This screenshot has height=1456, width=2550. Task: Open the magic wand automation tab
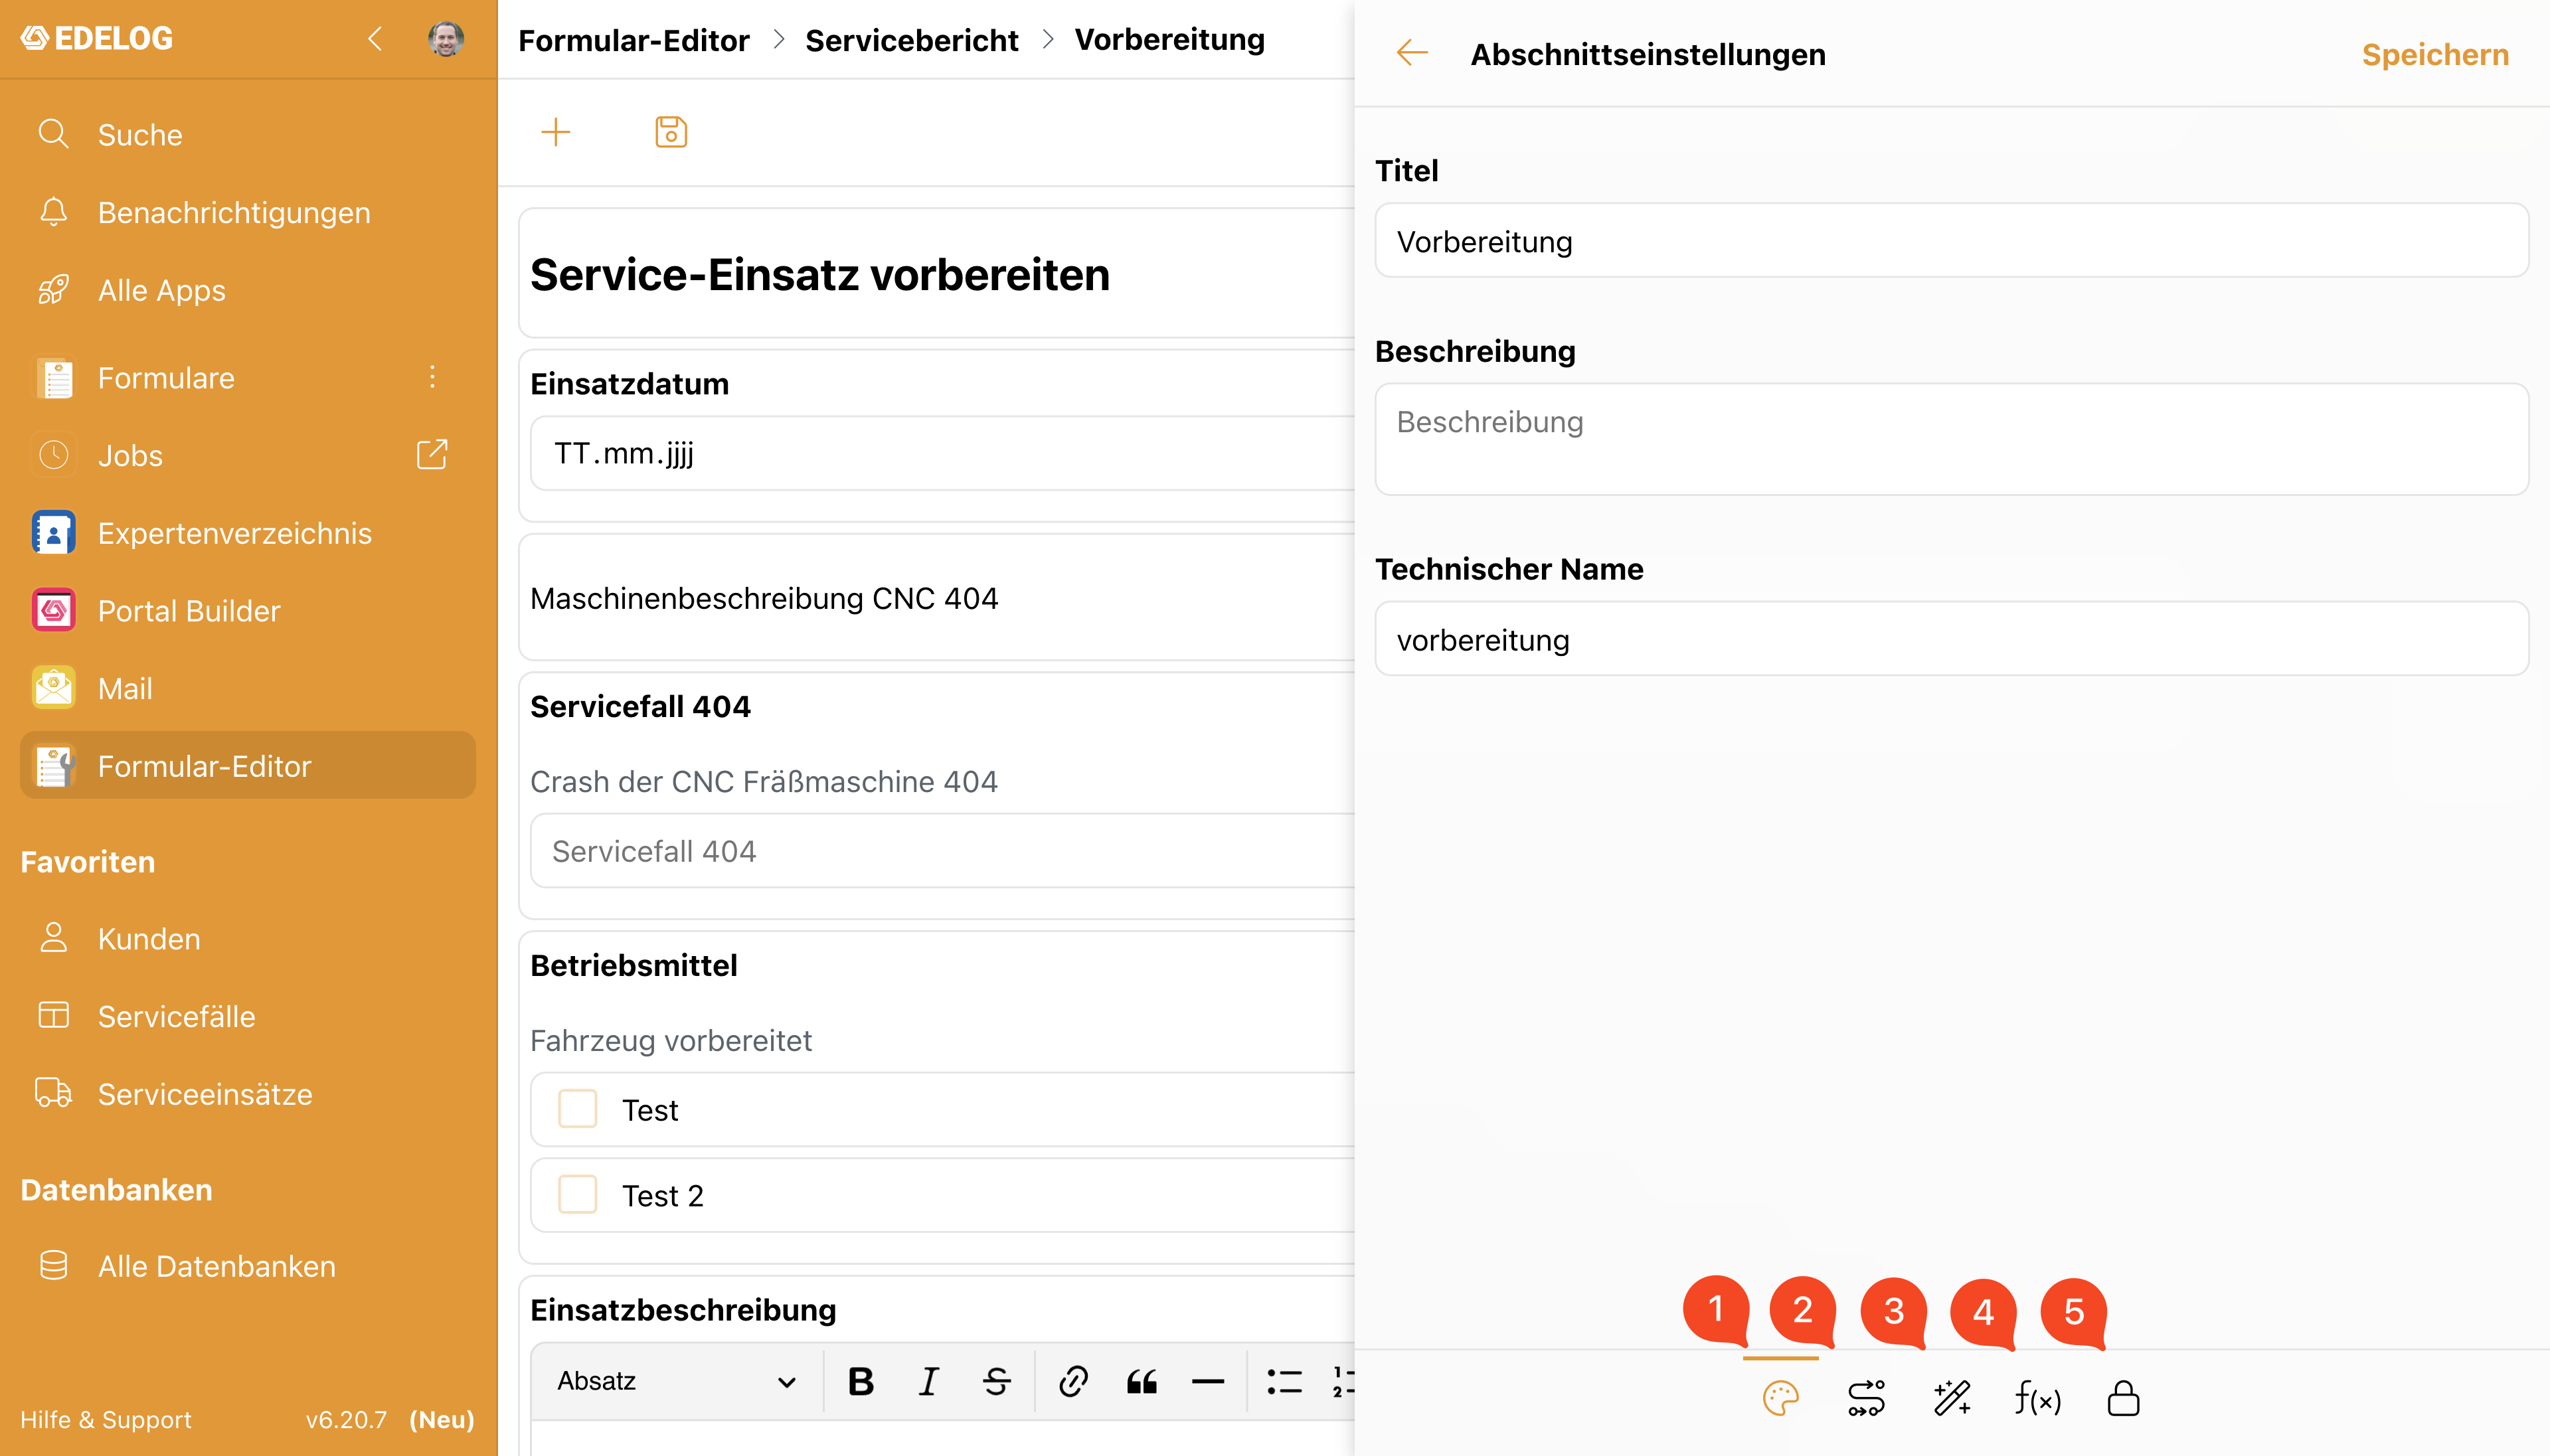click(x=1951, y=1398)
